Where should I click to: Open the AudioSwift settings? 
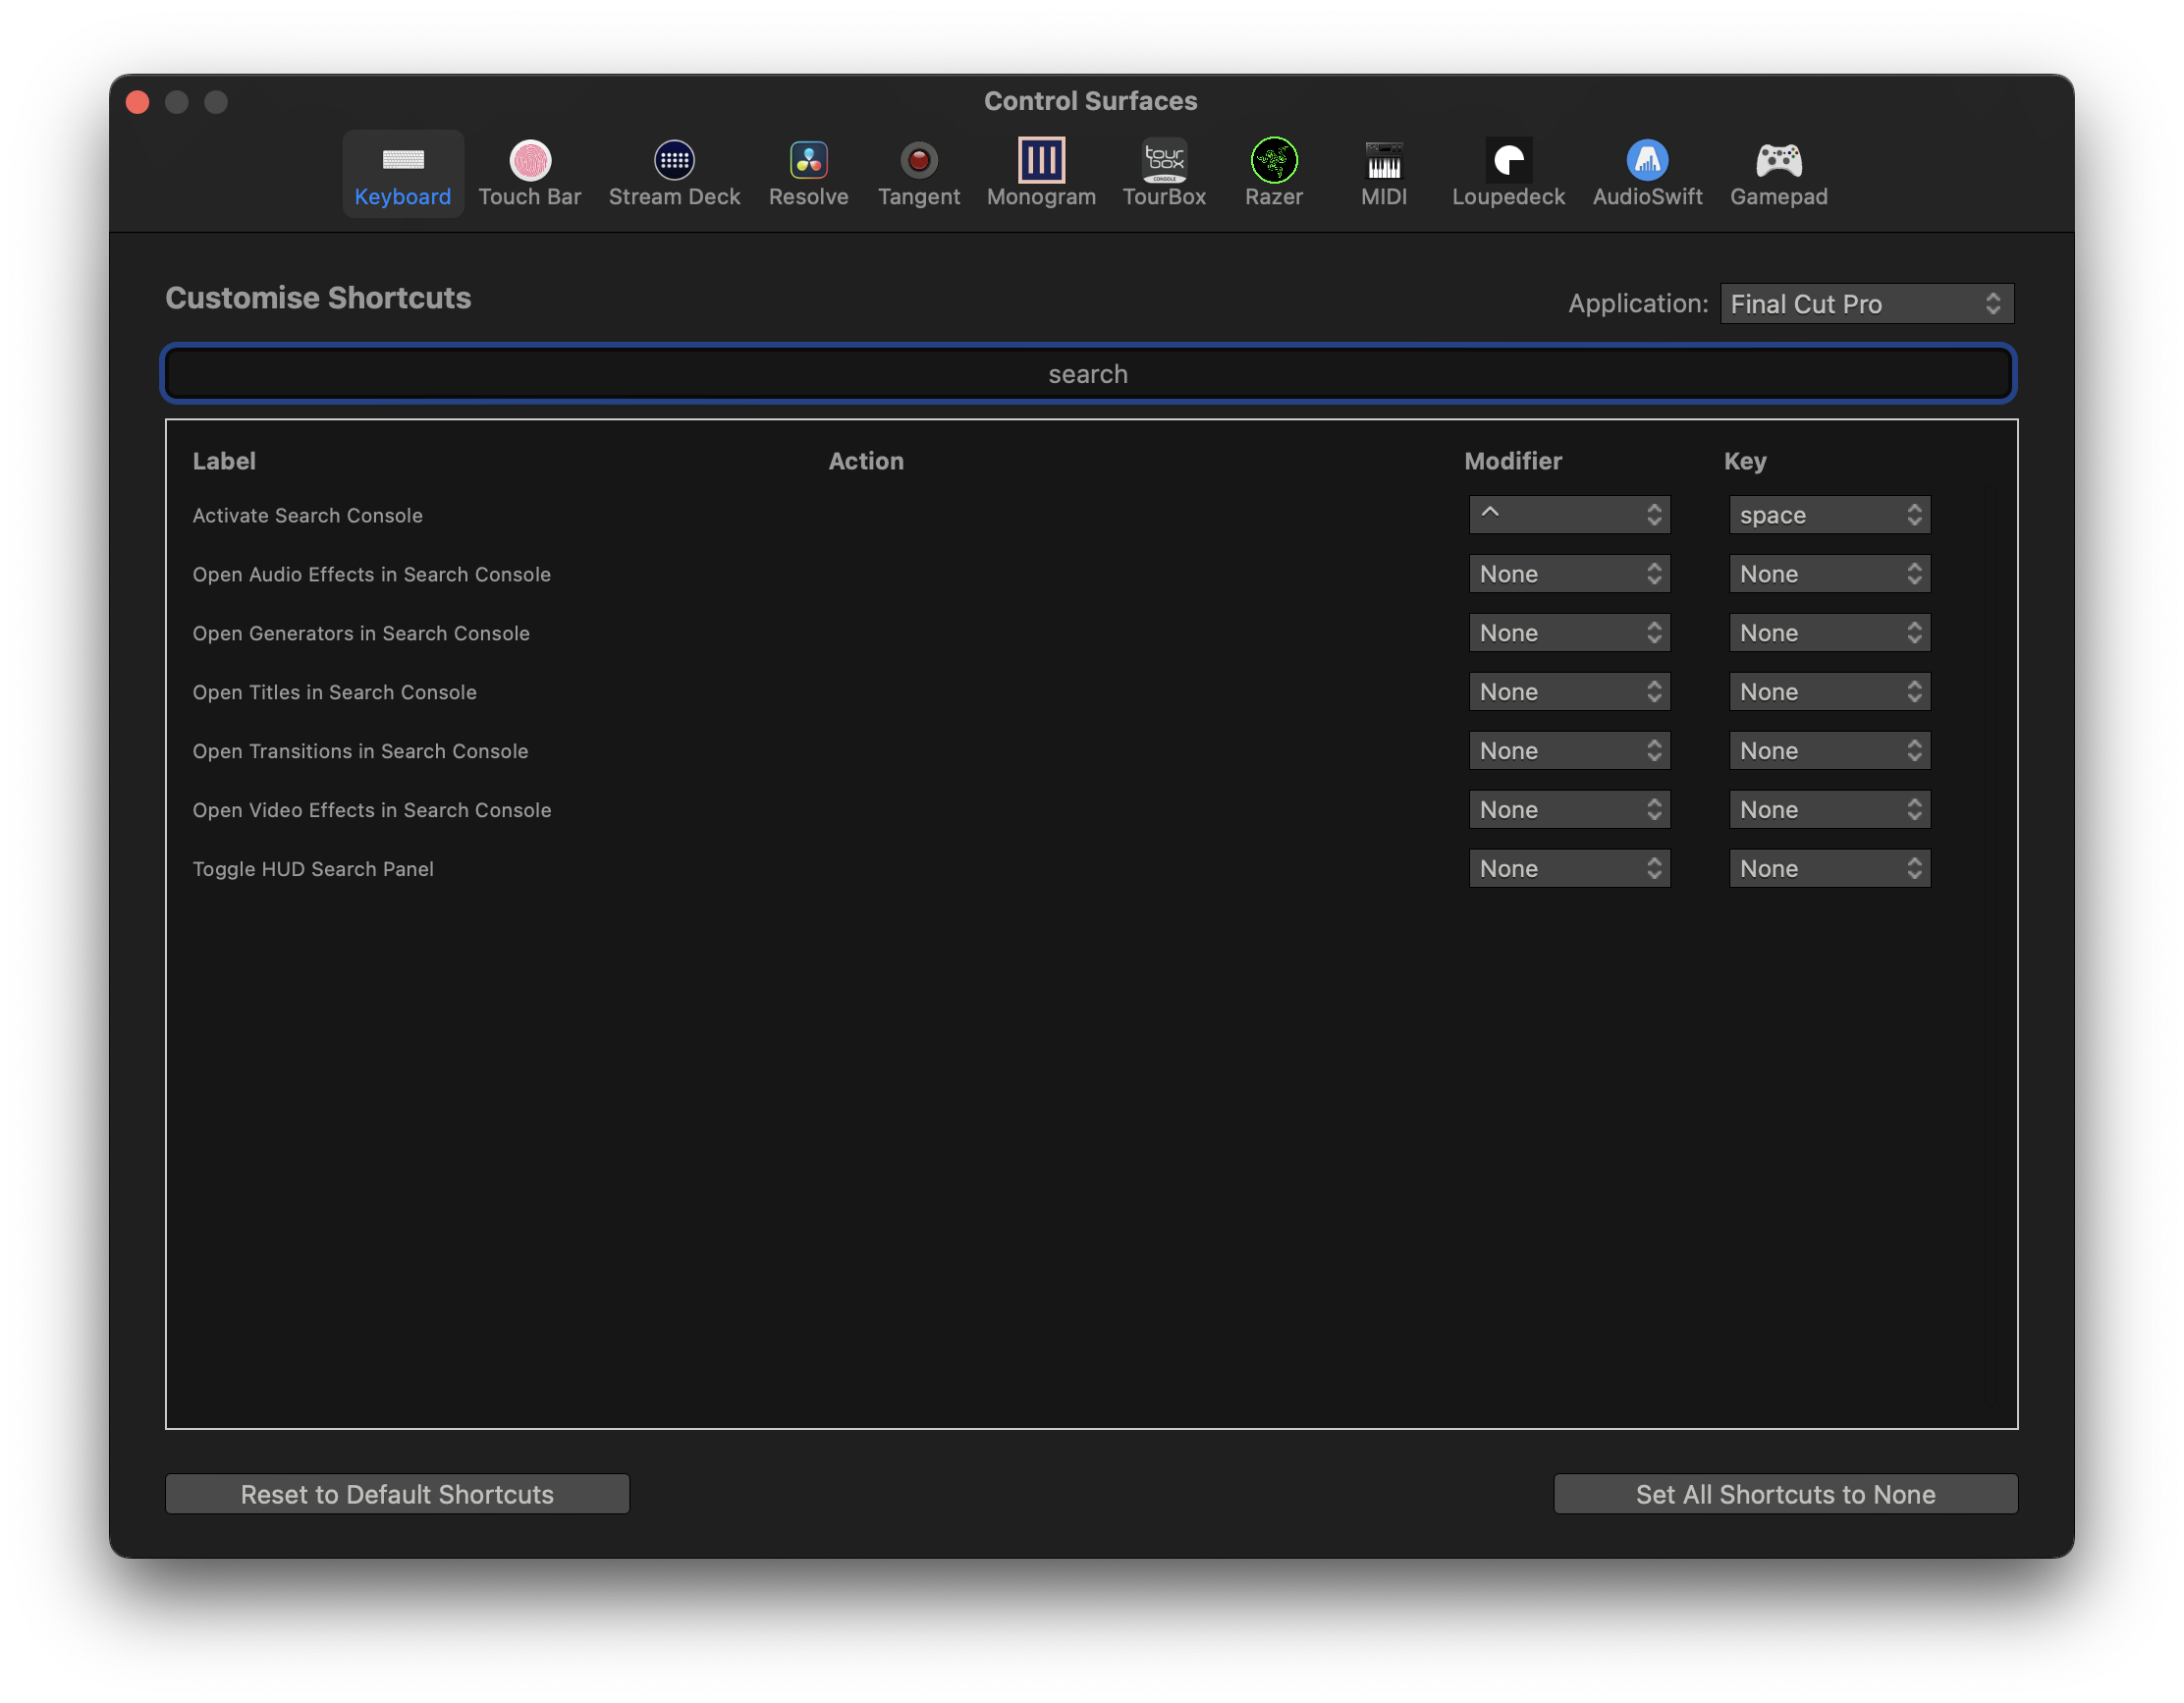[x=1647, y=172]
